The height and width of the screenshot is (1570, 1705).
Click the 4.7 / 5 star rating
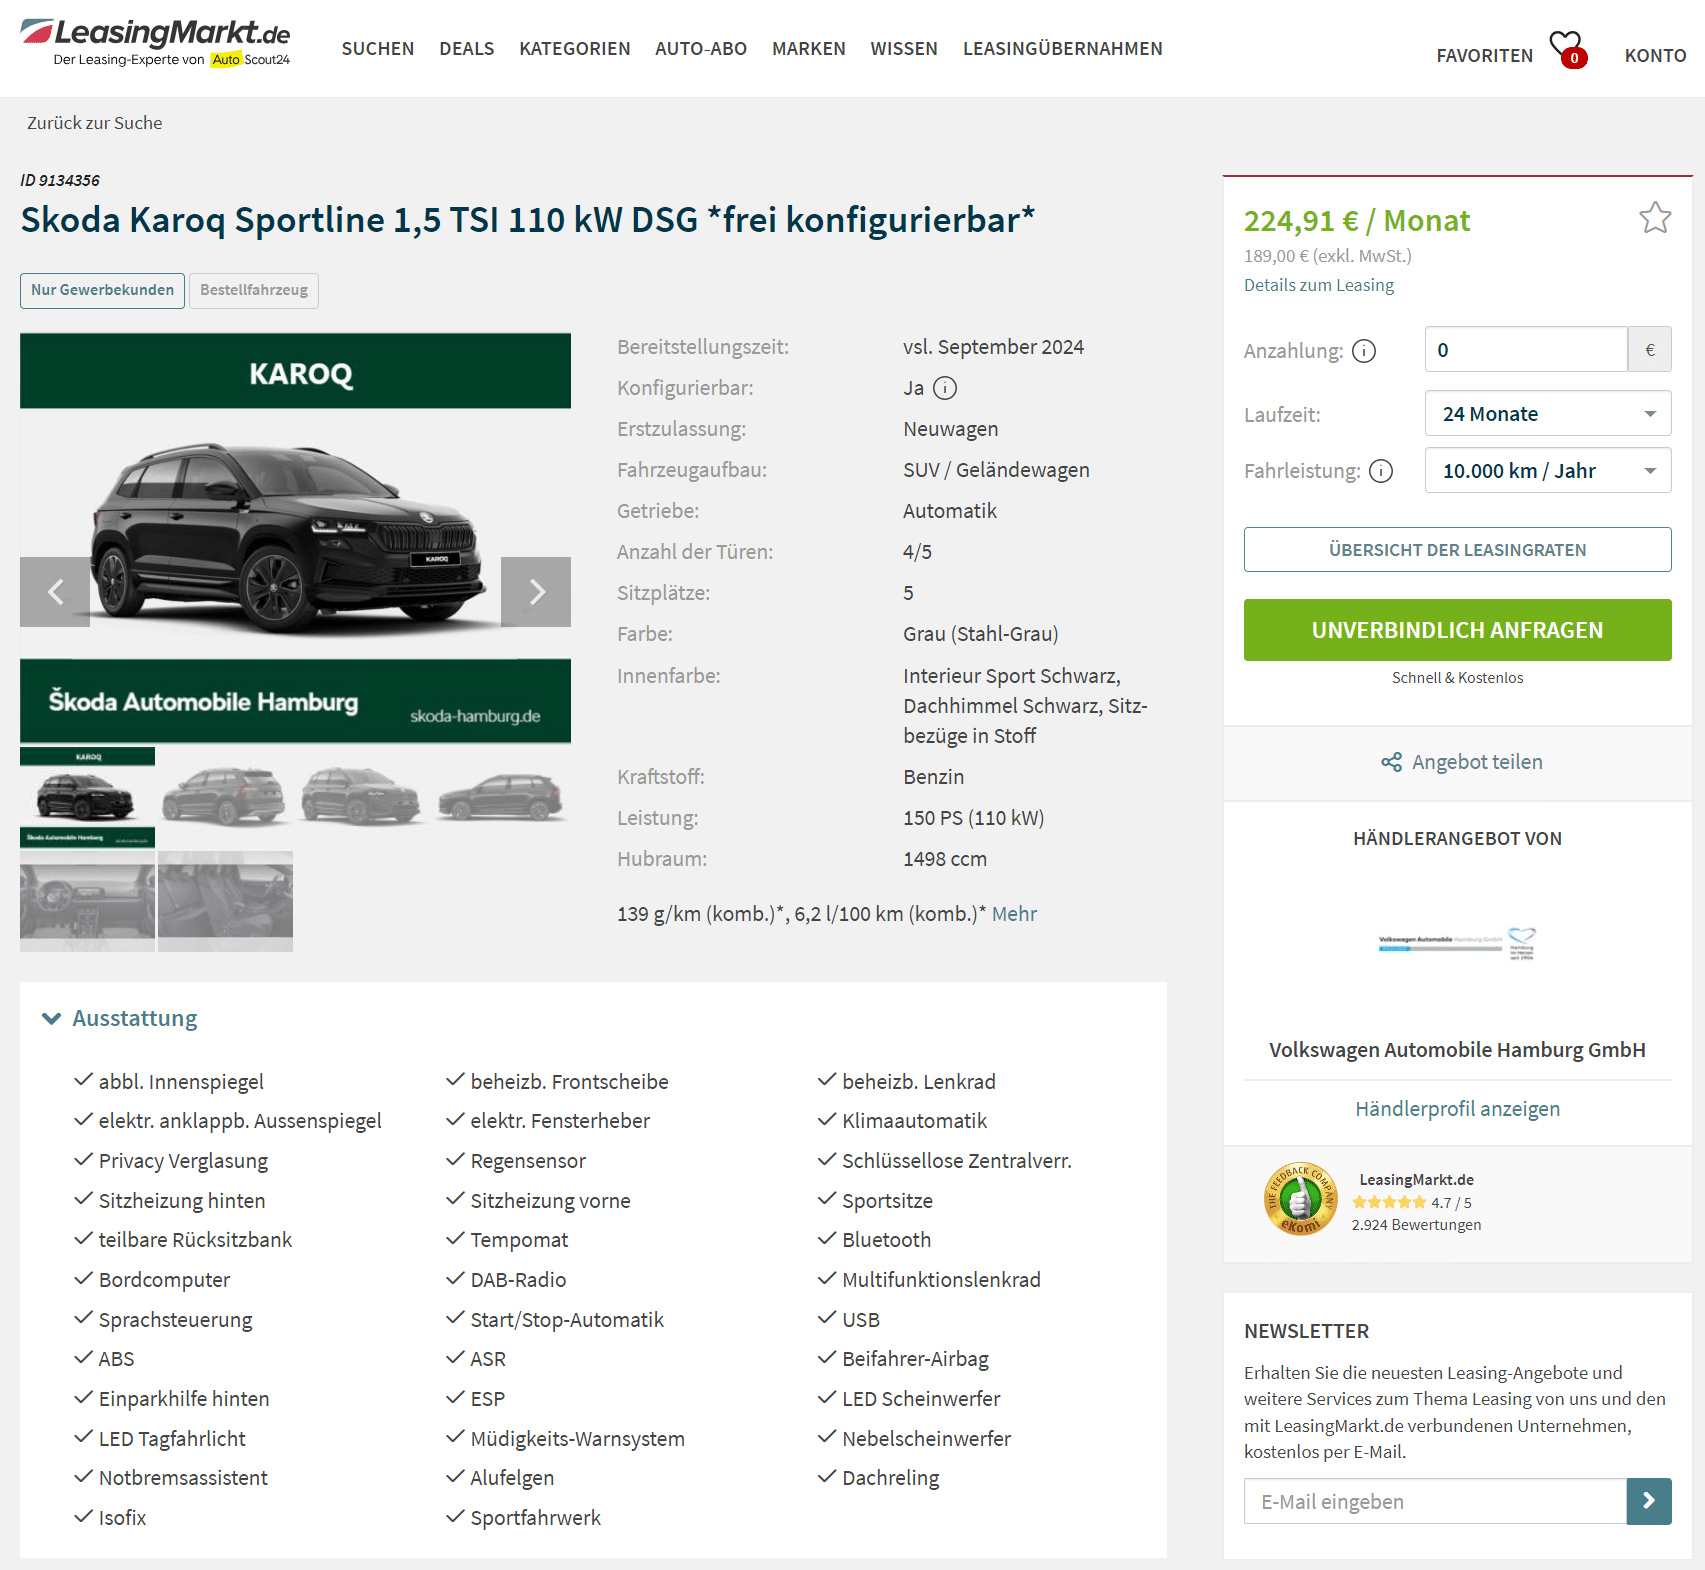pos(1411,1203)
